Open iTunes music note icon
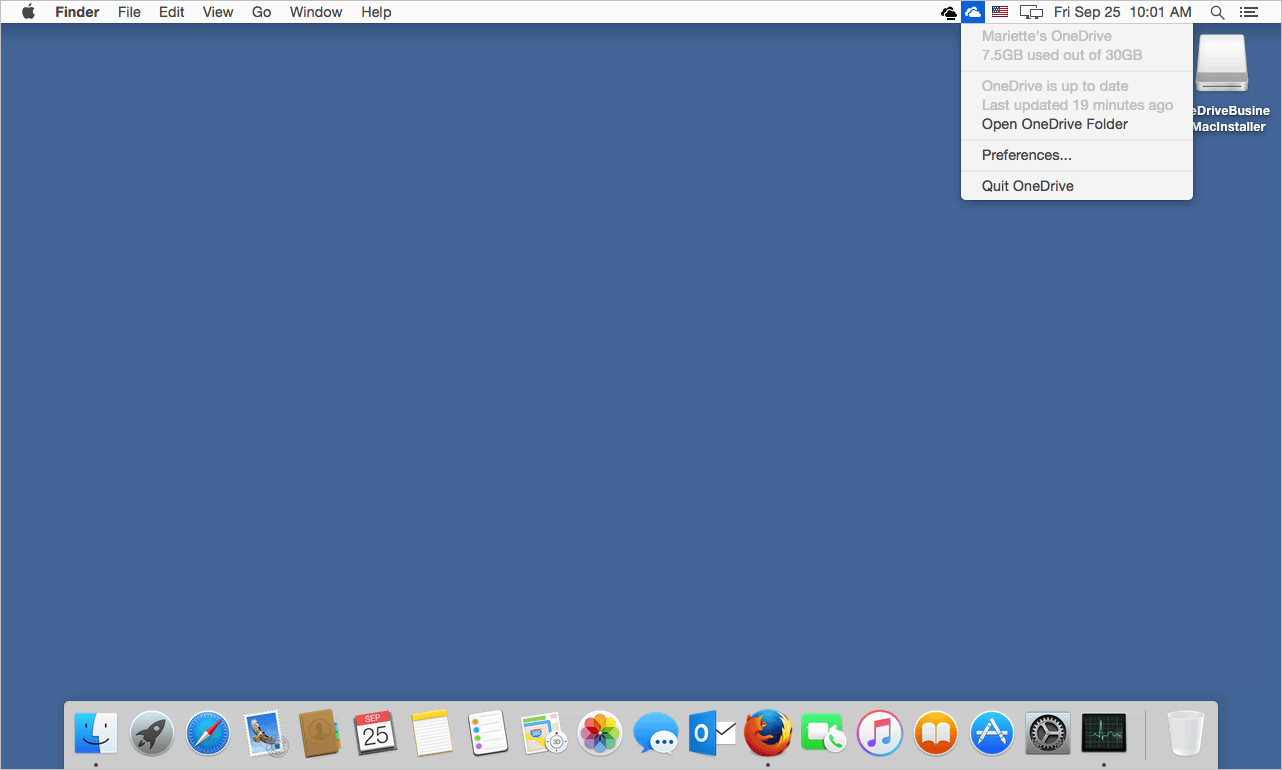 880,733
